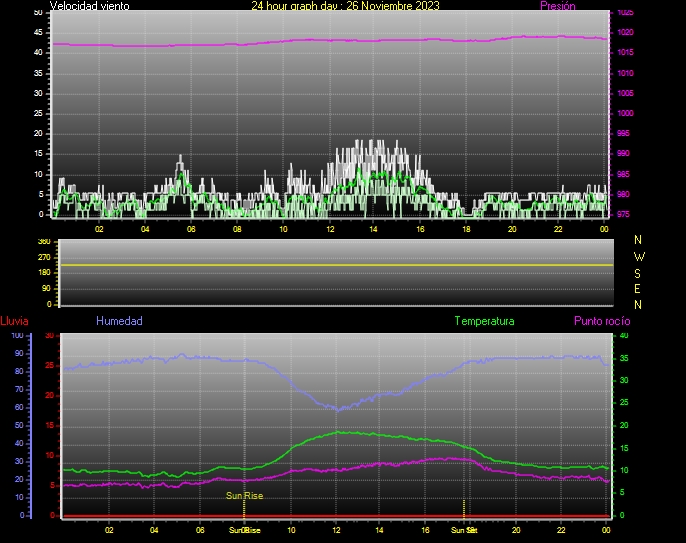Click the Sun Rise dashed yellow marker
This screenshot has height=543, width=686.
(244, 508)
